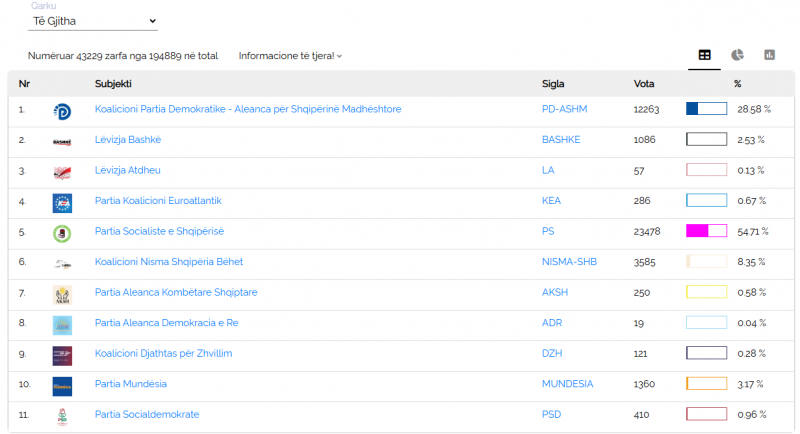Open Koalicioni Nisma Shqipëria Bëhet link
This screenshot has height=434, width=800.
pos(169,262)
